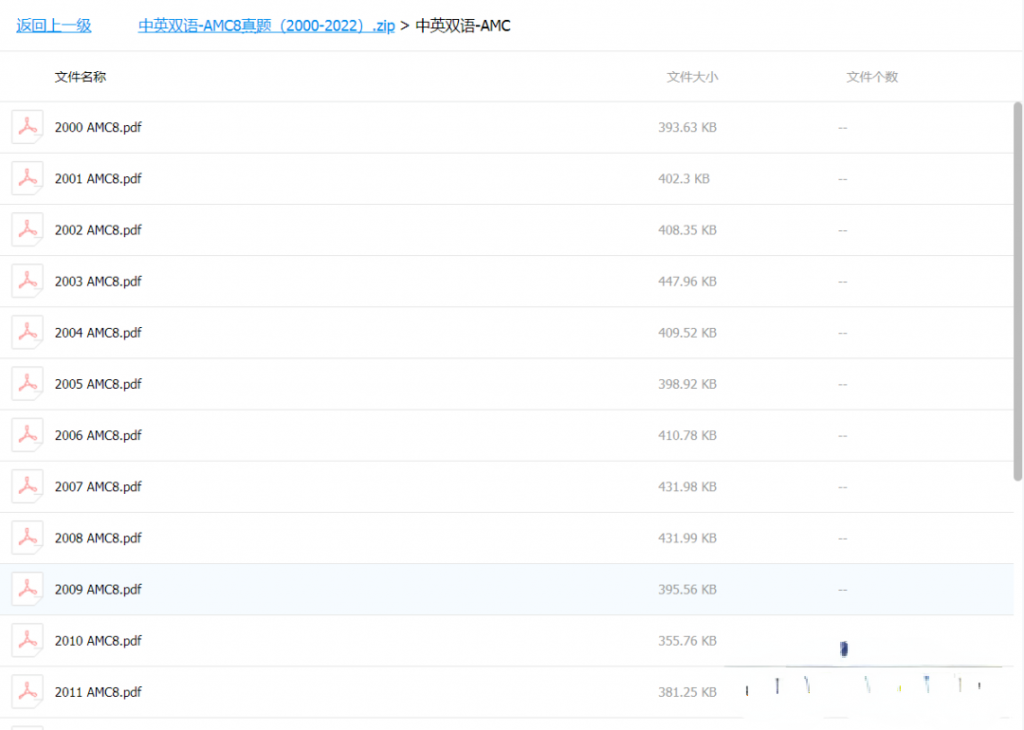The height and width of the screenshot is (730, 1024).
Task: Click the PDF icon for 2007 AMC8.pdf
Action: pos(27,486)
